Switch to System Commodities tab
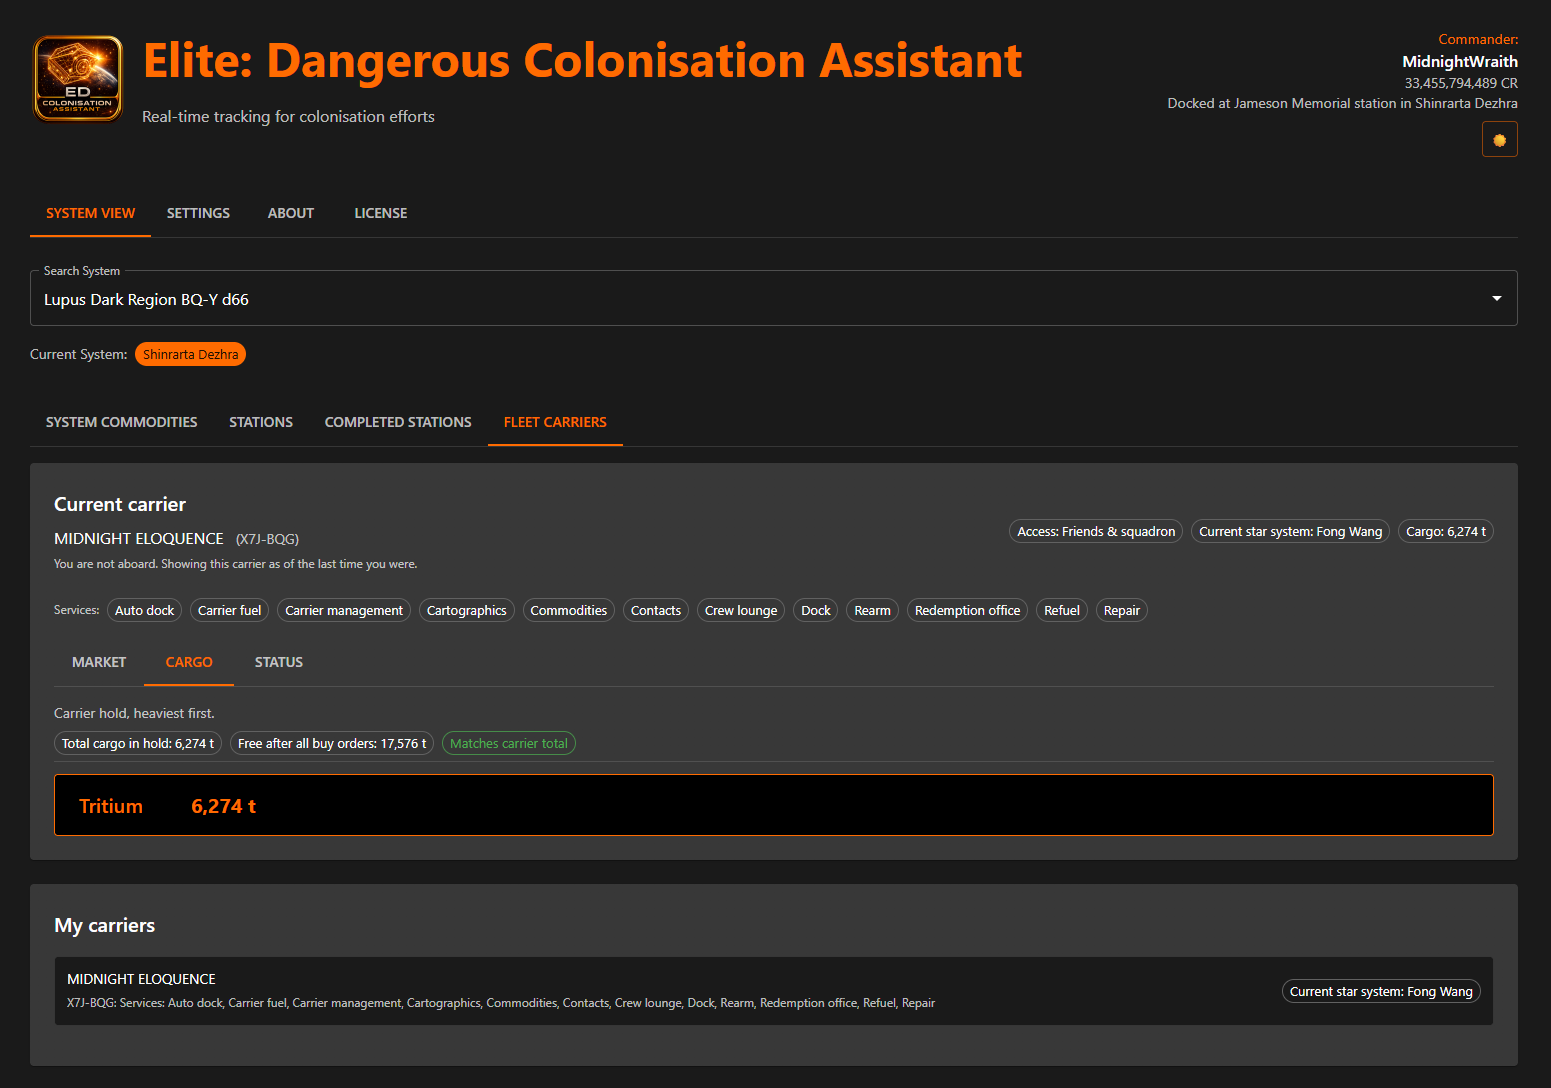This screenshot has width=1551, height=1088. pyautogui.click(x=122, y=422)
